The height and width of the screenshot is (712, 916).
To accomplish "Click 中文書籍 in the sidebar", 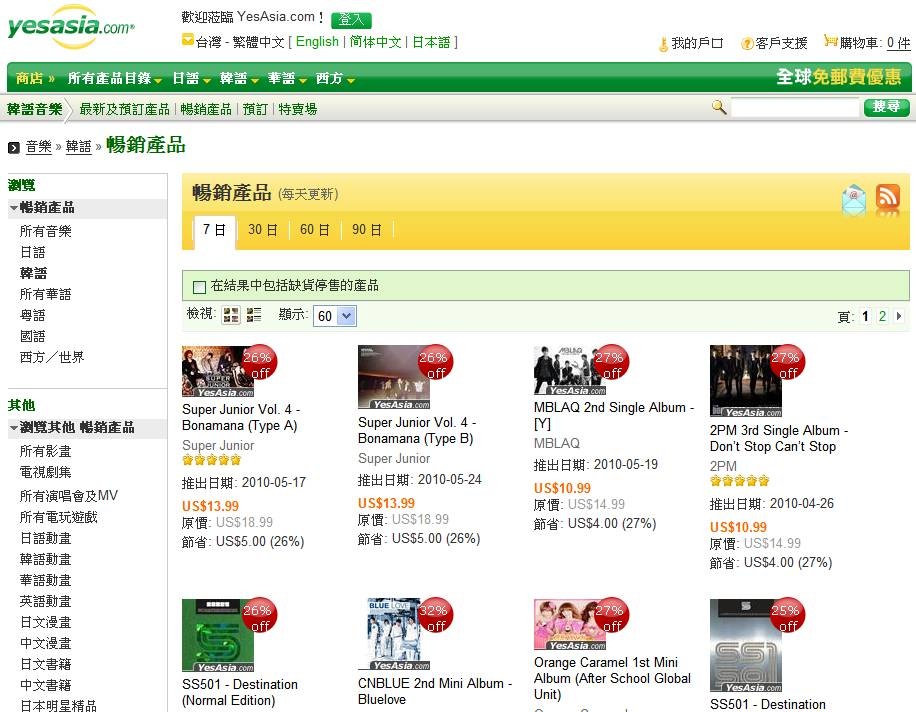I will (46, 686).
